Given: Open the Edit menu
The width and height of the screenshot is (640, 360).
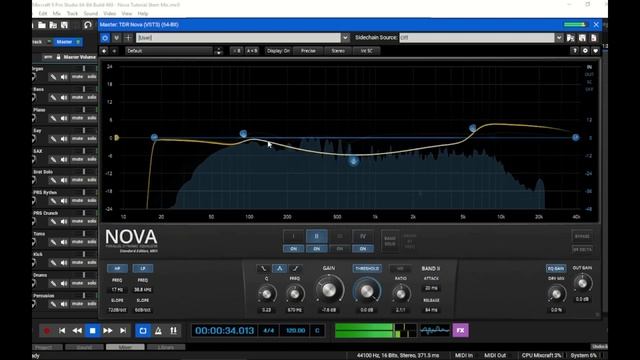Looking at the screenshot, I should pos(42,13).
